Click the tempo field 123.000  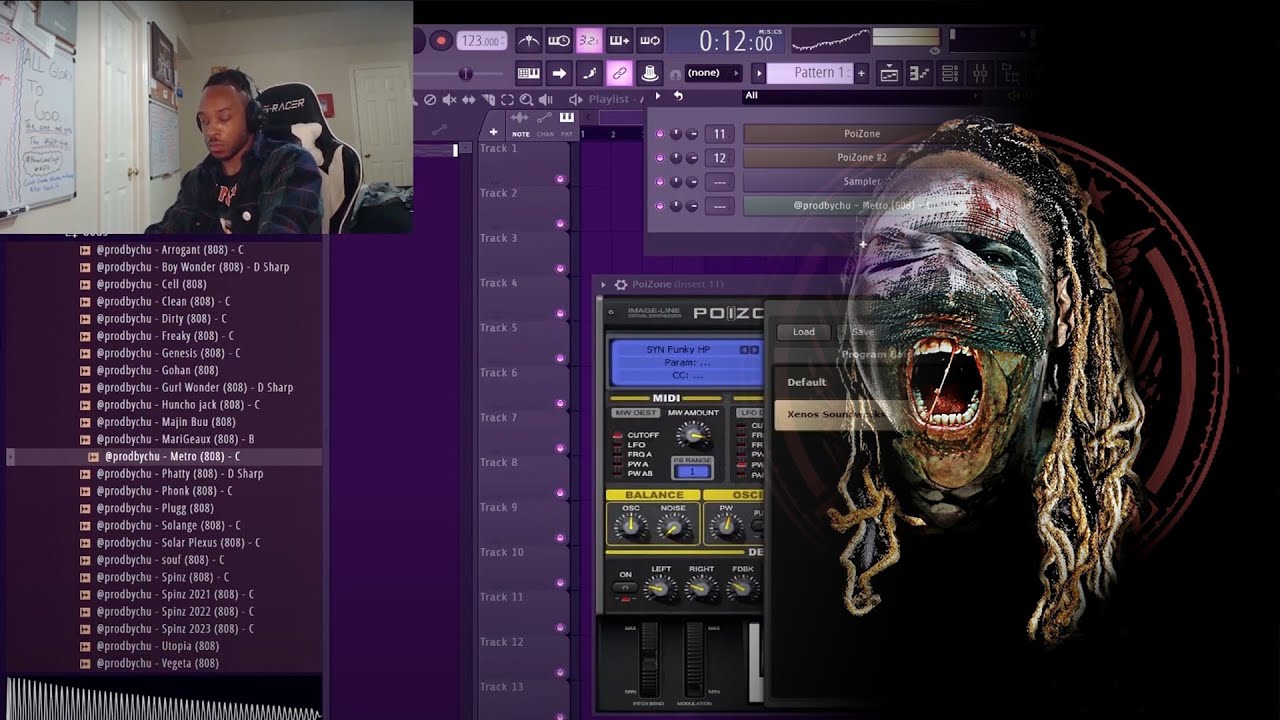coord(481,41)
